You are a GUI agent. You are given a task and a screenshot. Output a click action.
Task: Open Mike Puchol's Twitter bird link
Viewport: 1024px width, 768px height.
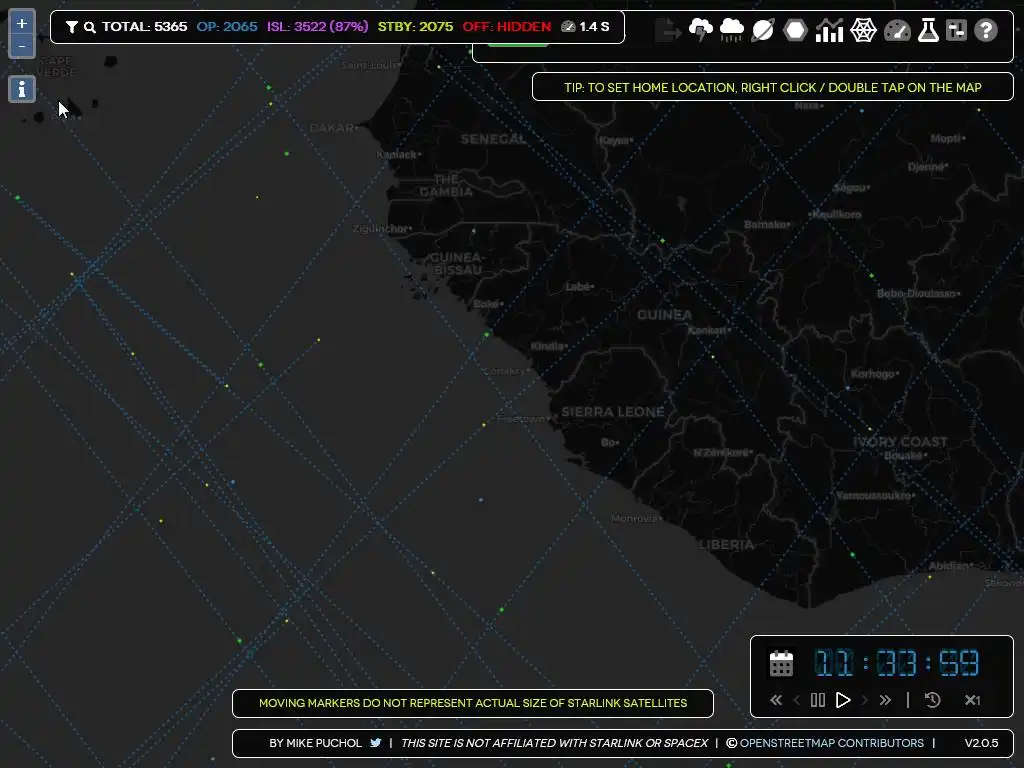click(376, 743)
